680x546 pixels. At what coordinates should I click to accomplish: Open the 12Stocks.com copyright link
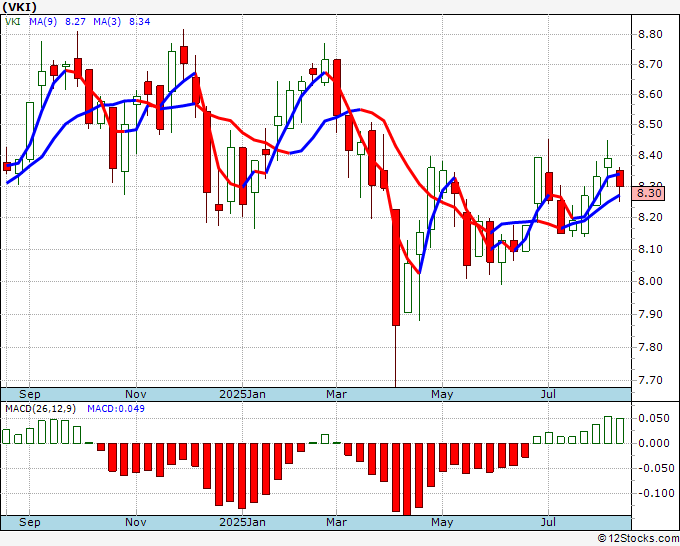[638, 539]
